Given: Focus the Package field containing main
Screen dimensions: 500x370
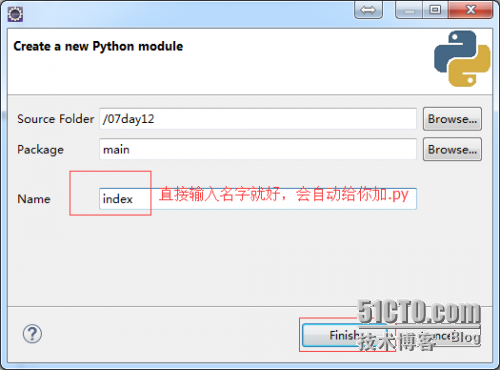Looking at the screenshot, I should pyautogui.click(x=258, y=149).
